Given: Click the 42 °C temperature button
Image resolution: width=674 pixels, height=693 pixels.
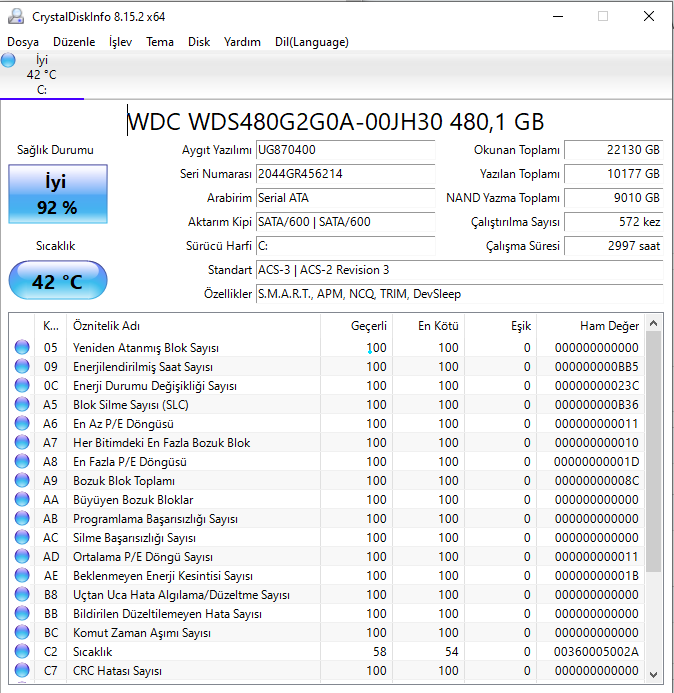Looking at the screenshot, I should click(58, 281).
